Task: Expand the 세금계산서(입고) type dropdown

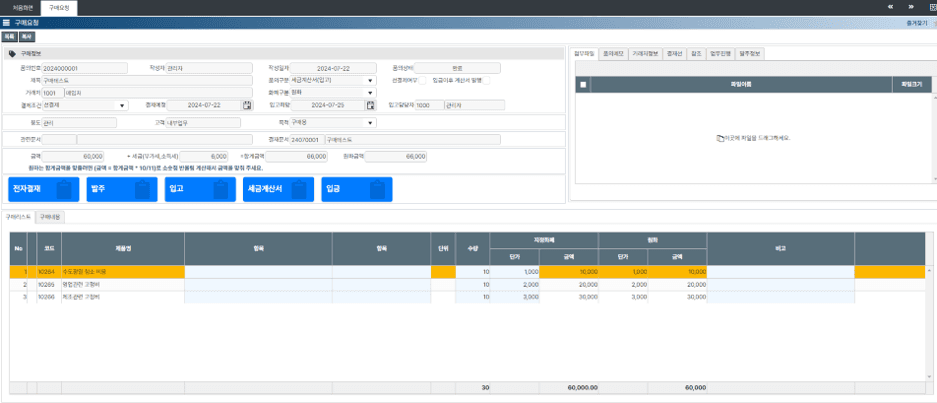Action: click(370, 80)
